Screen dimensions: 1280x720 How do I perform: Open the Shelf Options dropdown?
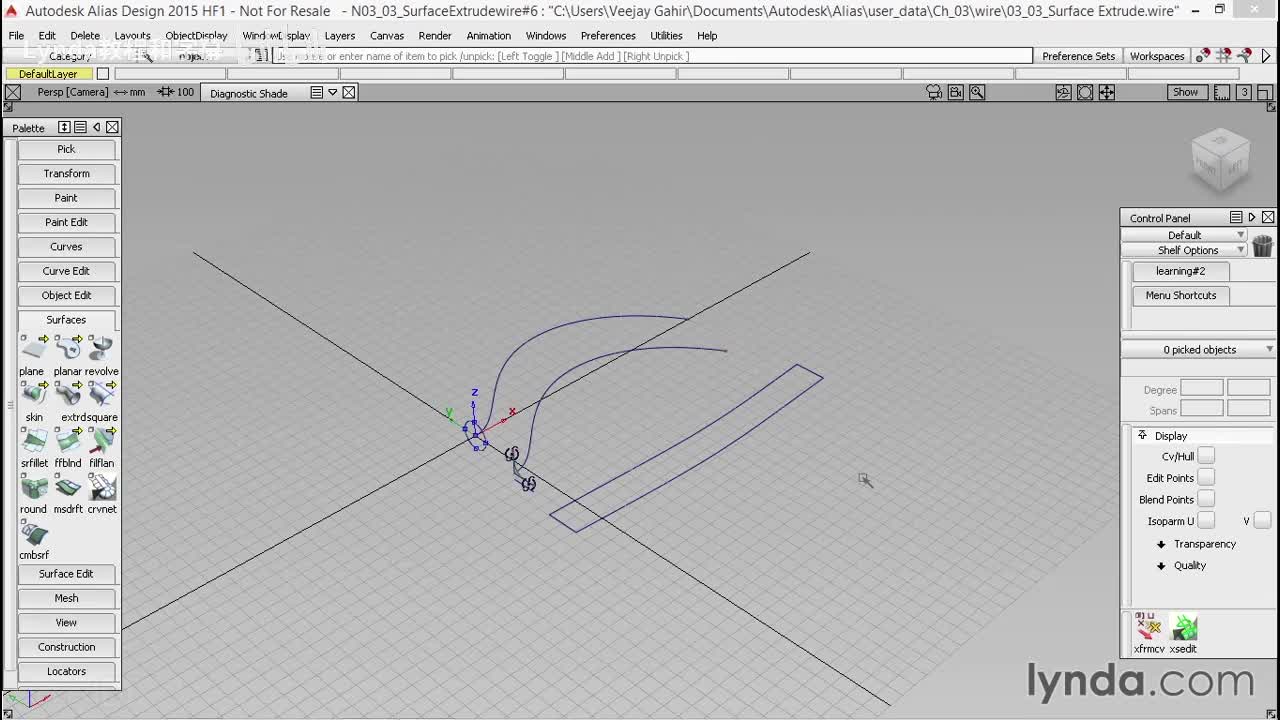click(1185, 250)
